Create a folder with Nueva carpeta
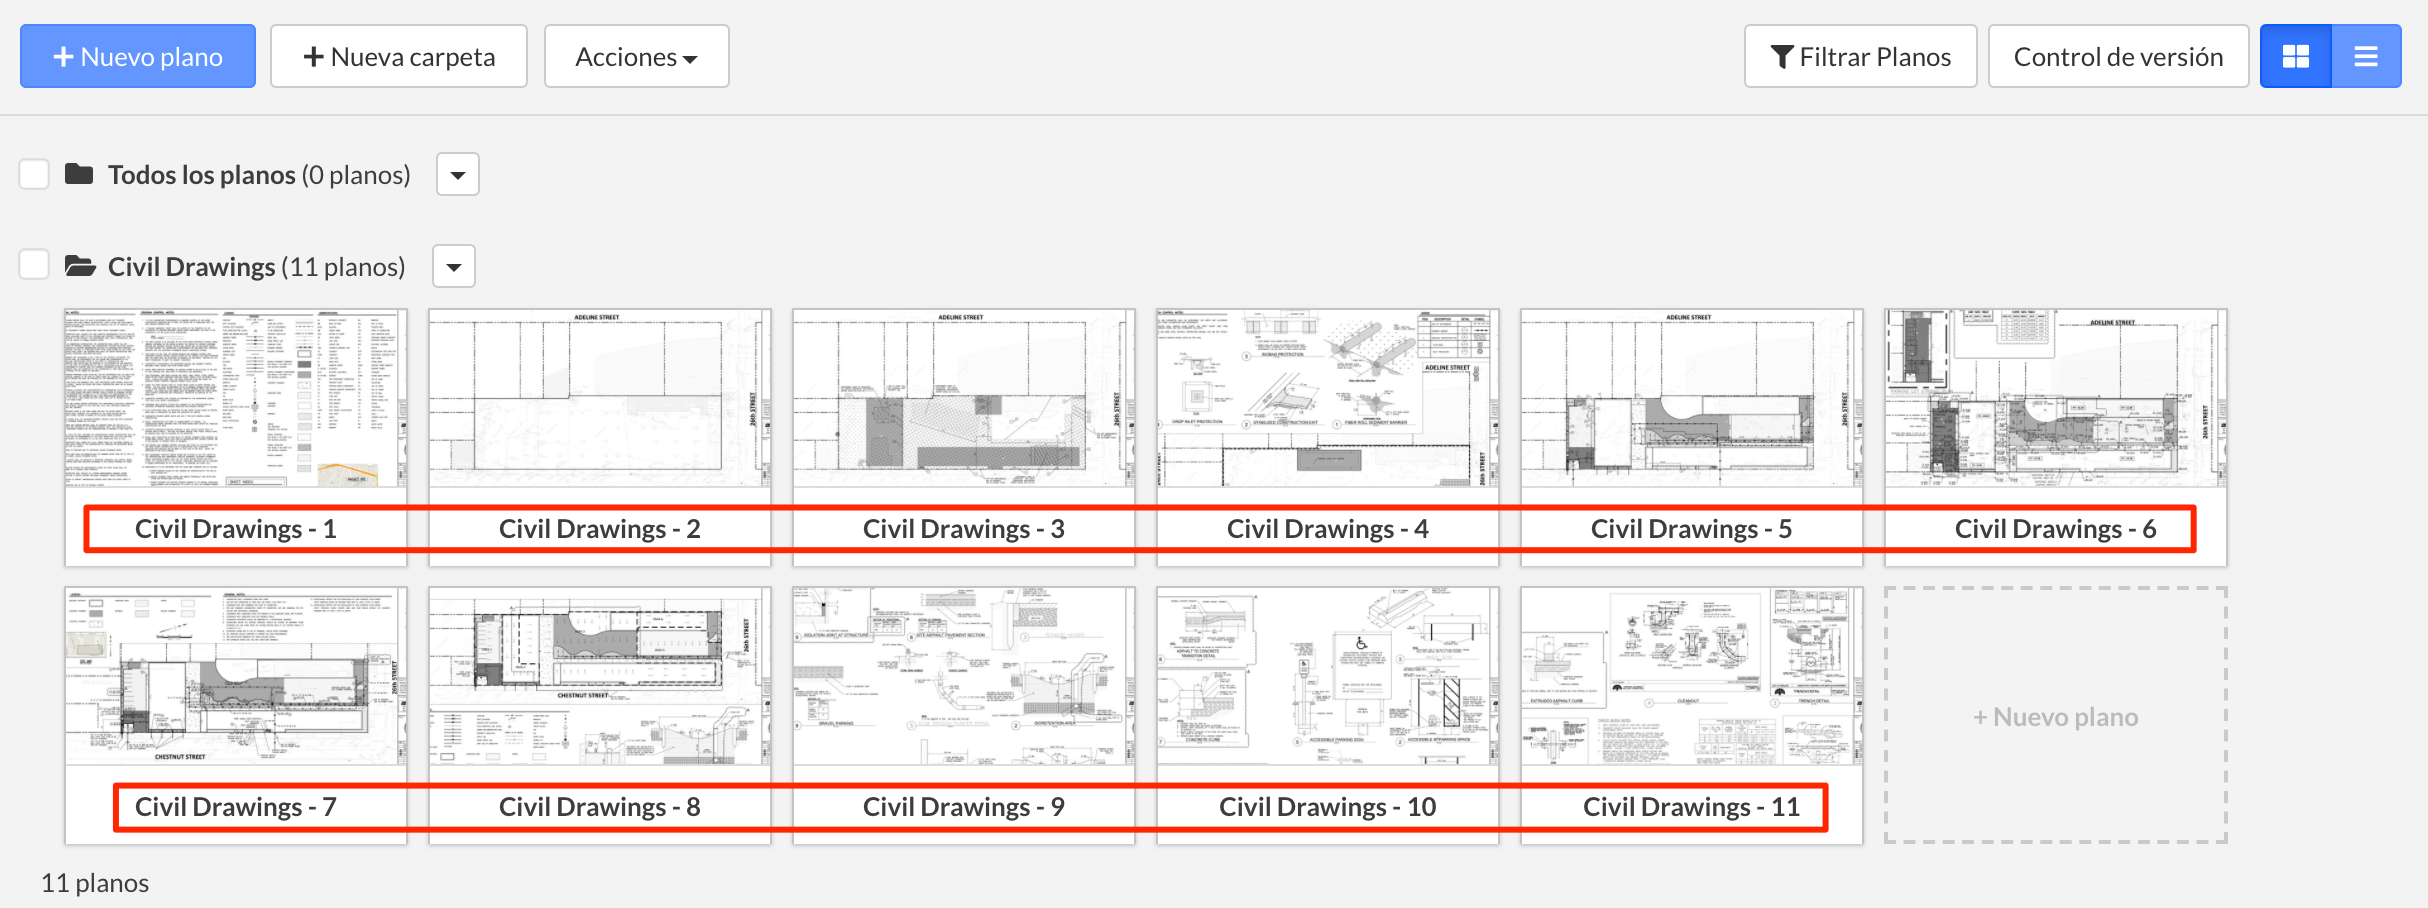 click(x=399, y=57)
